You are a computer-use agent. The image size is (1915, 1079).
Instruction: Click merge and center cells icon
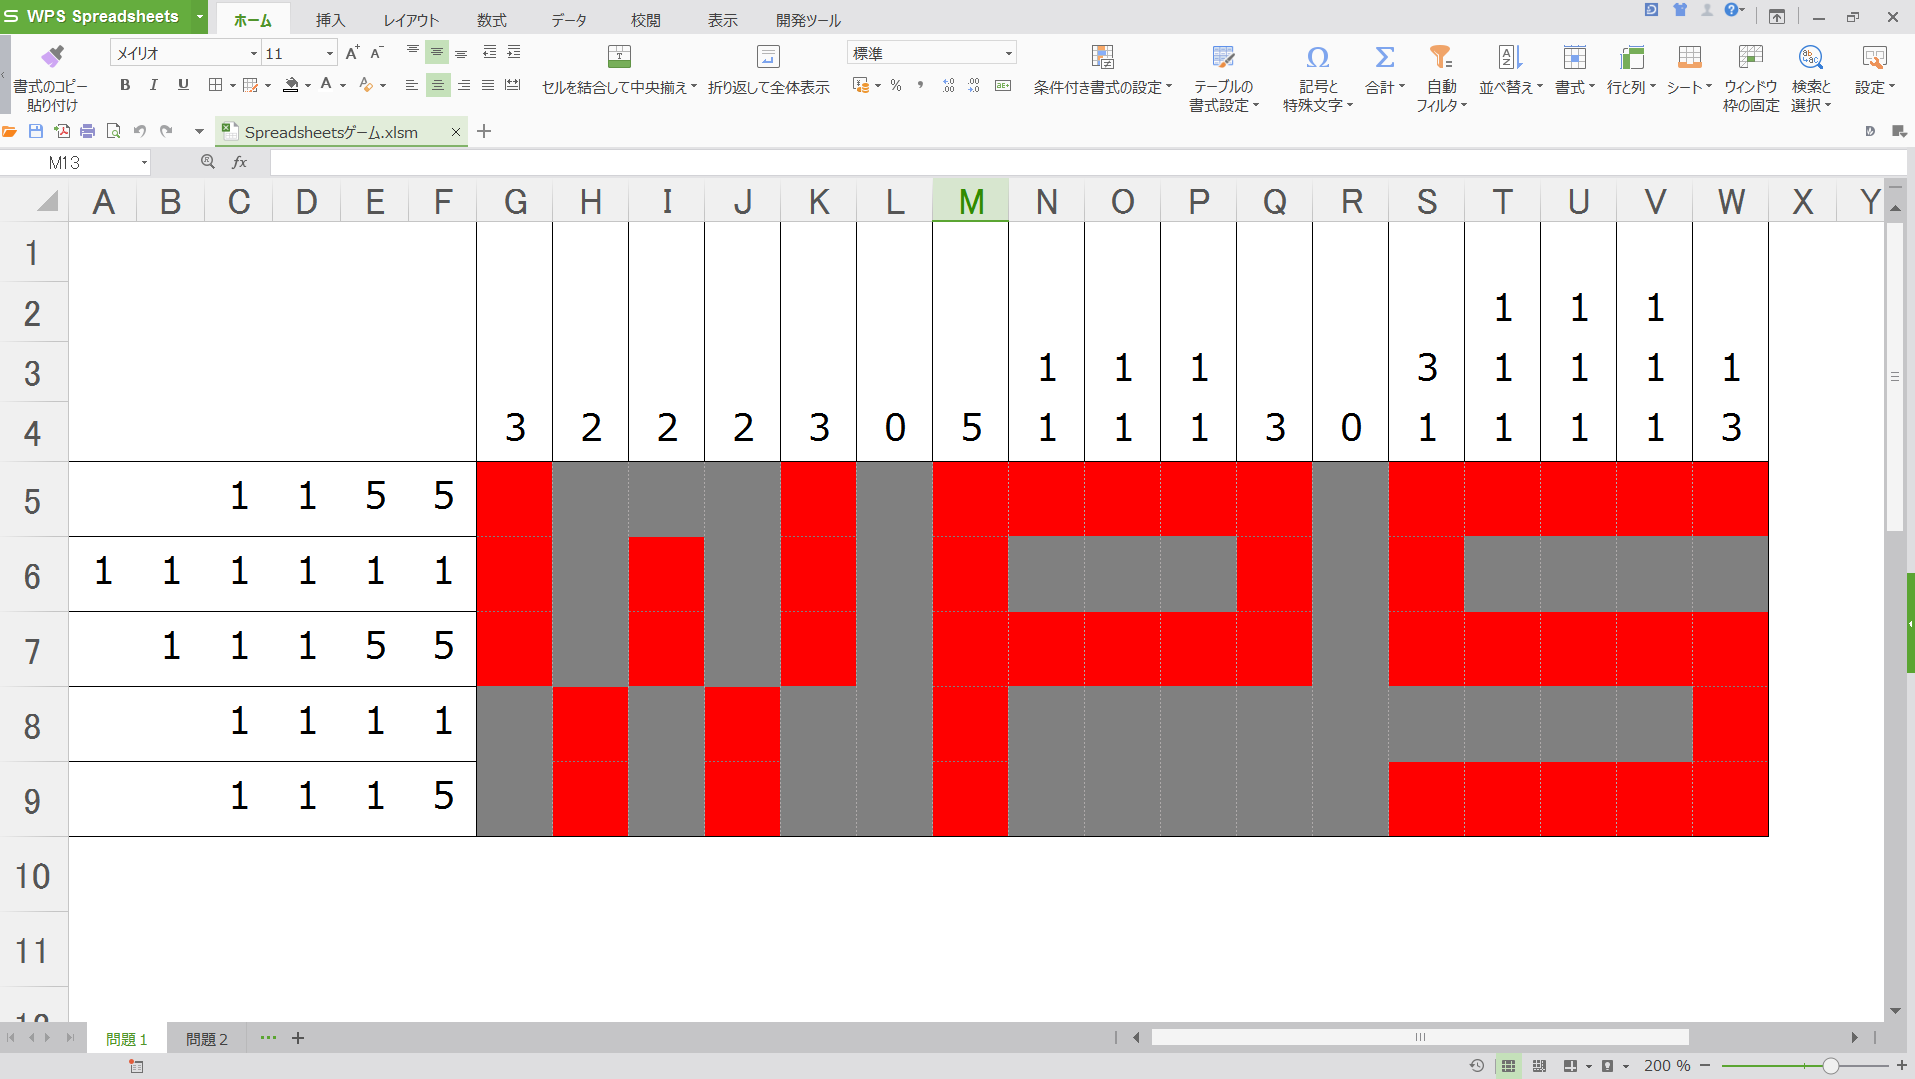(619, 56)
